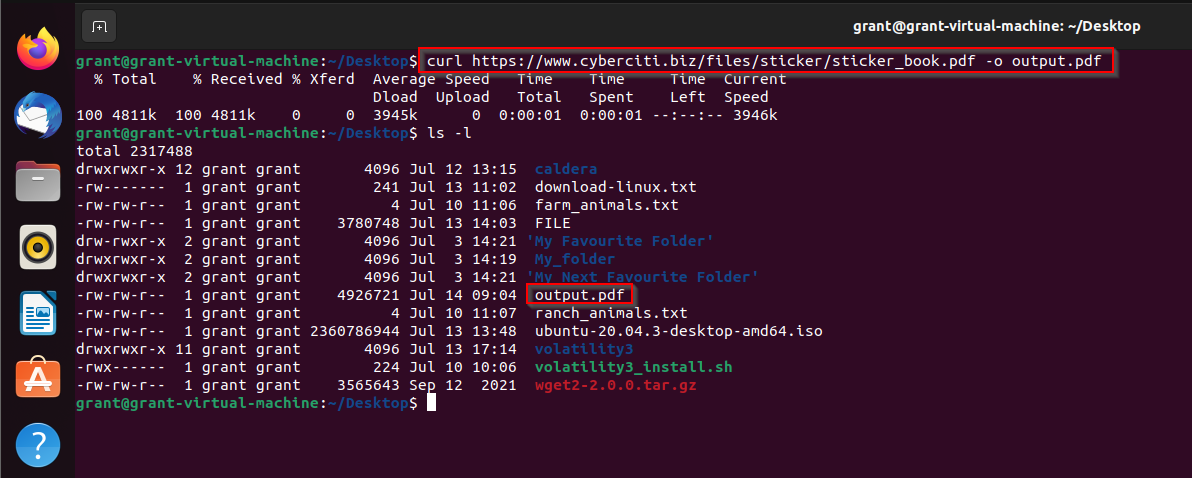Open Firefox from the dock
Viewport: 1192px width, 478px height.
tap(38, 50)
